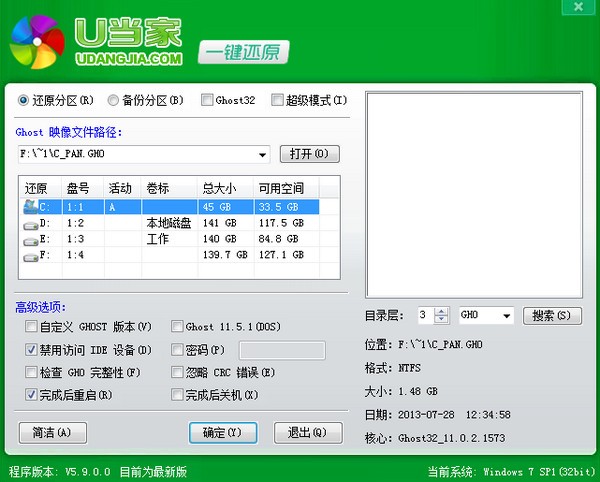Image resolution: width=600 pixels, height=482 pixels.
Task: Click the 核心 Ghost32_11.0.2.1573 text
Action: pos(435,438)
